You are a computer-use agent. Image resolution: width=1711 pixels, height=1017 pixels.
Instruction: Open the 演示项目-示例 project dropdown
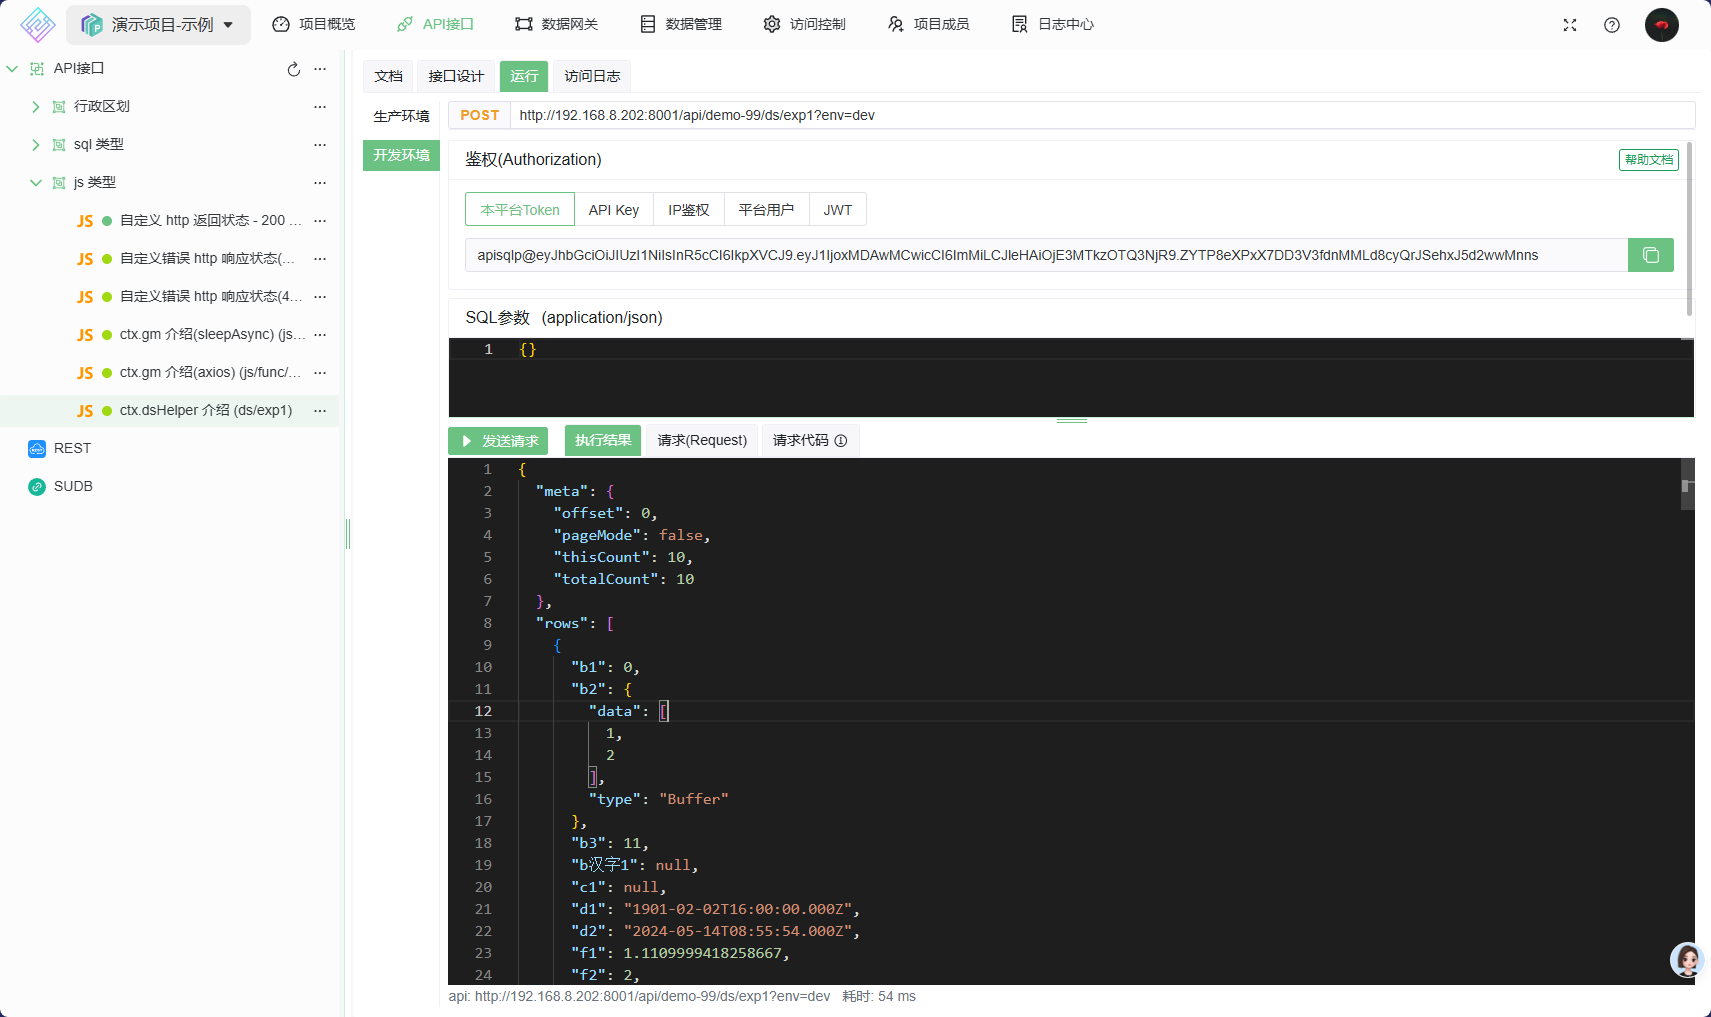point(158,25)
